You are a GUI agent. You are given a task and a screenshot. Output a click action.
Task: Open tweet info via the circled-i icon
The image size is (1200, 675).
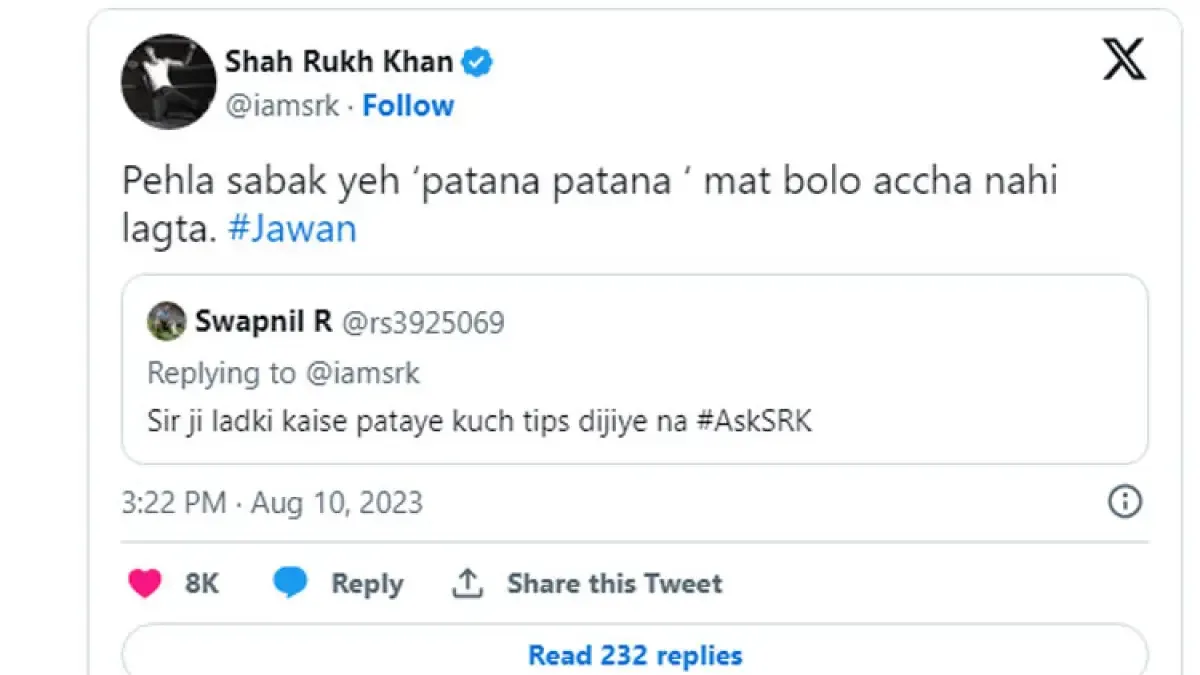click(x=1124, y=501)
